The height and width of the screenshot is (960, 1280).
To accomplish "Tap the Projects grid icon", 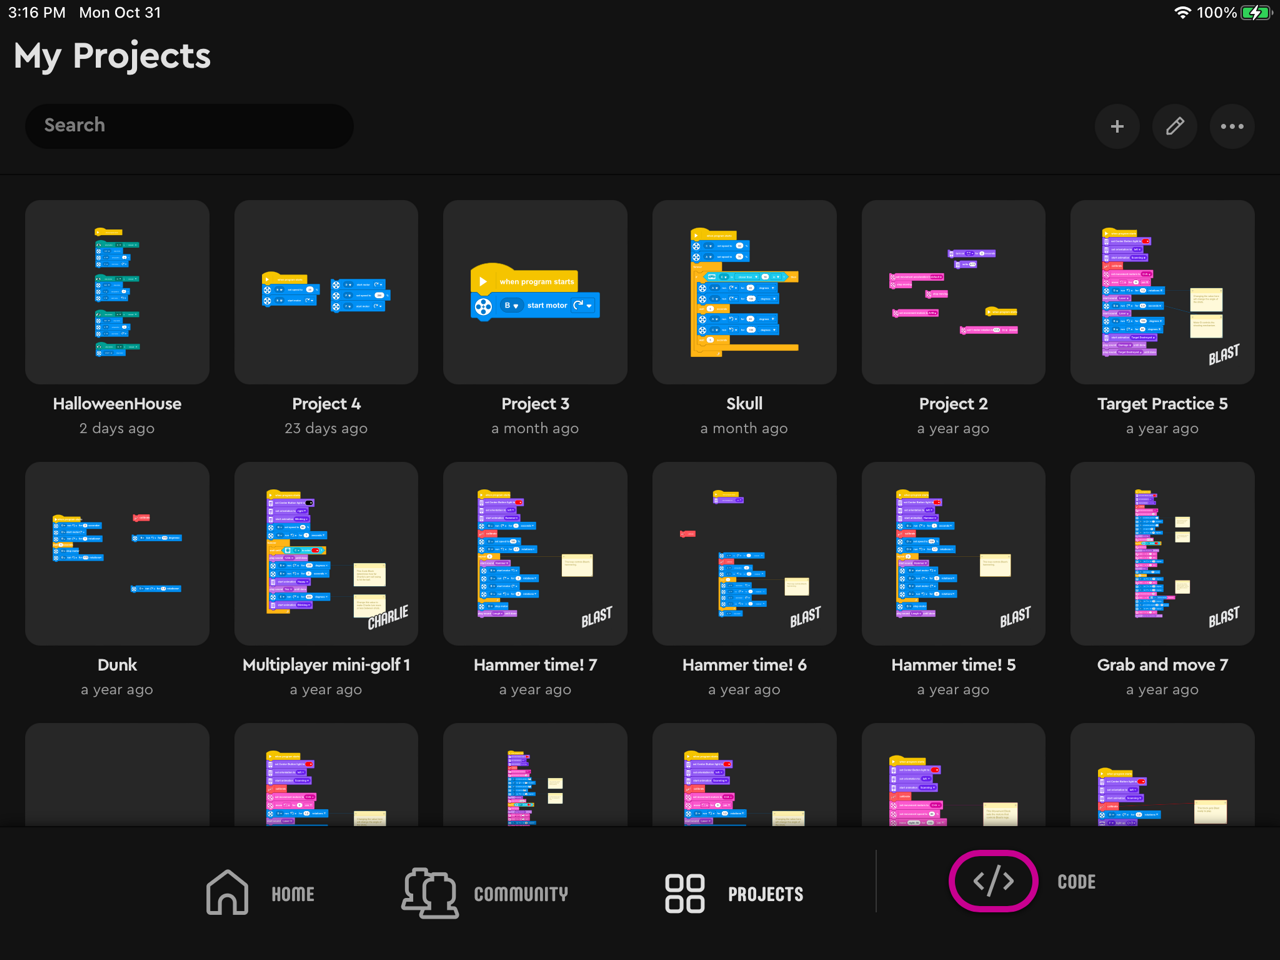I will [685, 893].
